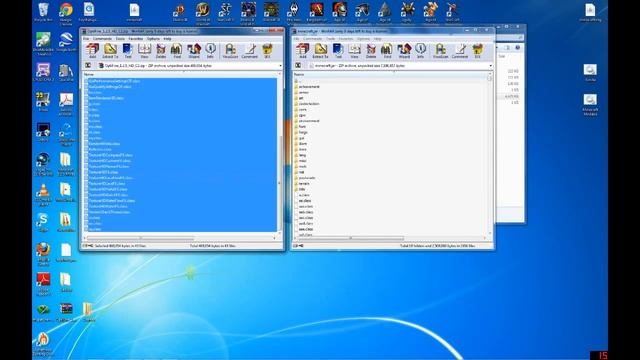Open File menu in OptiFine window
This screenshot has width=640, height=360.
(x=86, y=39)
